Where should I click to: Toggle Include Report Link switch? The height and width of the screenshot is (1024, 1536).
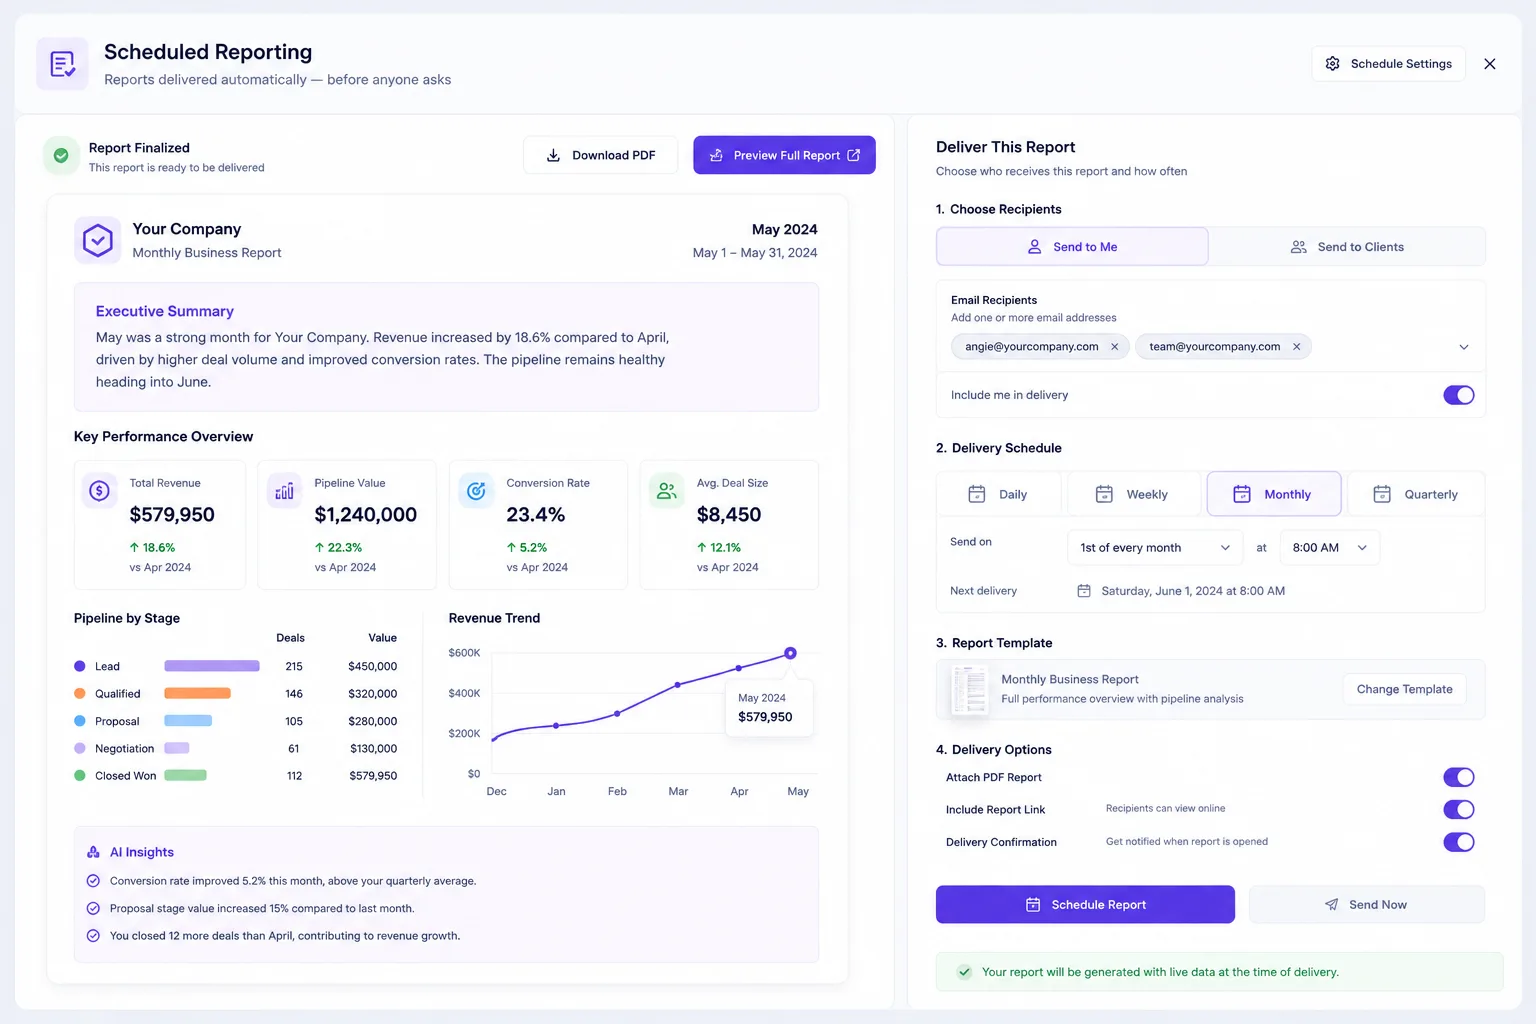pyautogui.click(x=1459, y=810)
